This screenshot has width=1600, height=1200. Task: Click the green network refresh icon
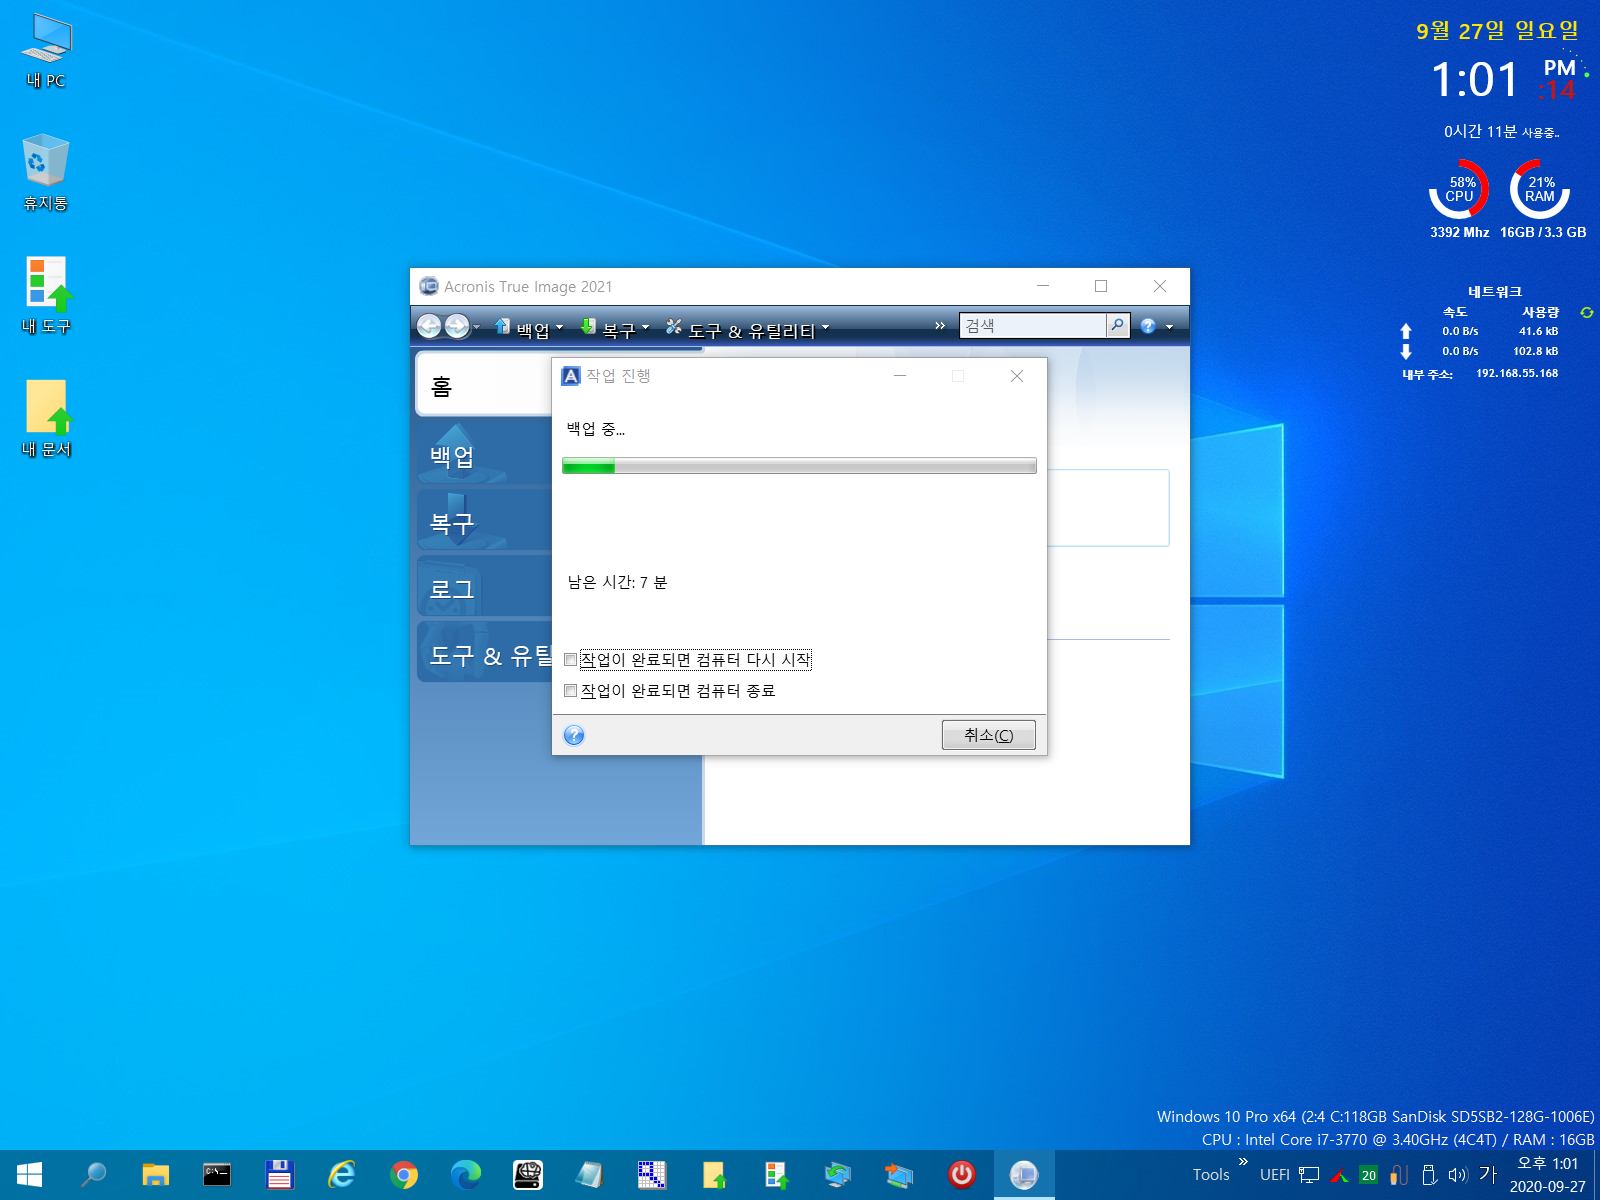coord(1586,312)
